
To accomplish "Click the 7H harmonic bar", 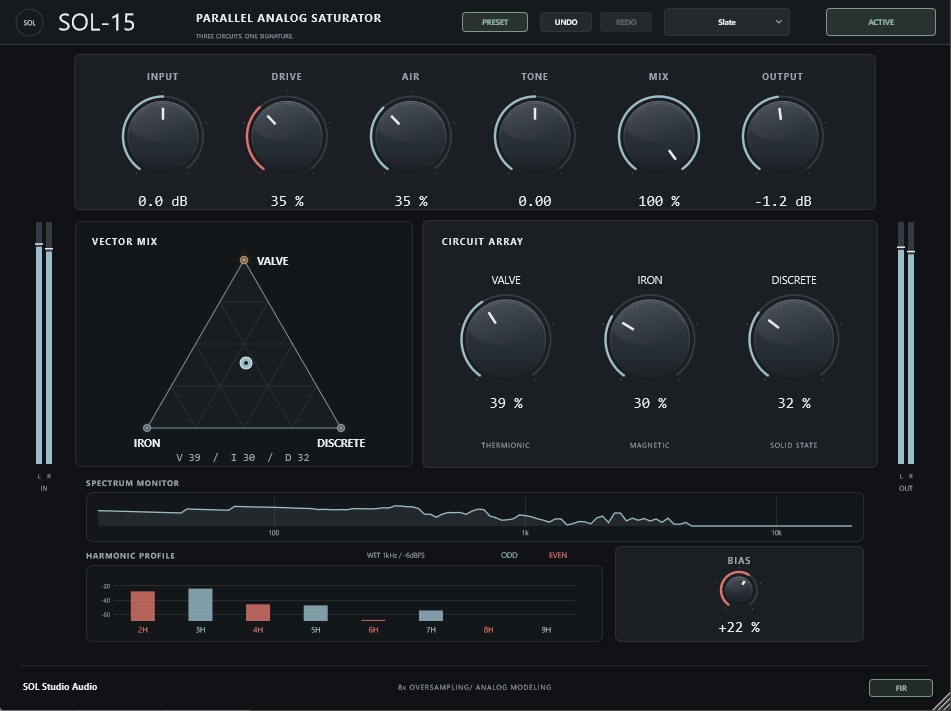I will click(x=431, y=615).
